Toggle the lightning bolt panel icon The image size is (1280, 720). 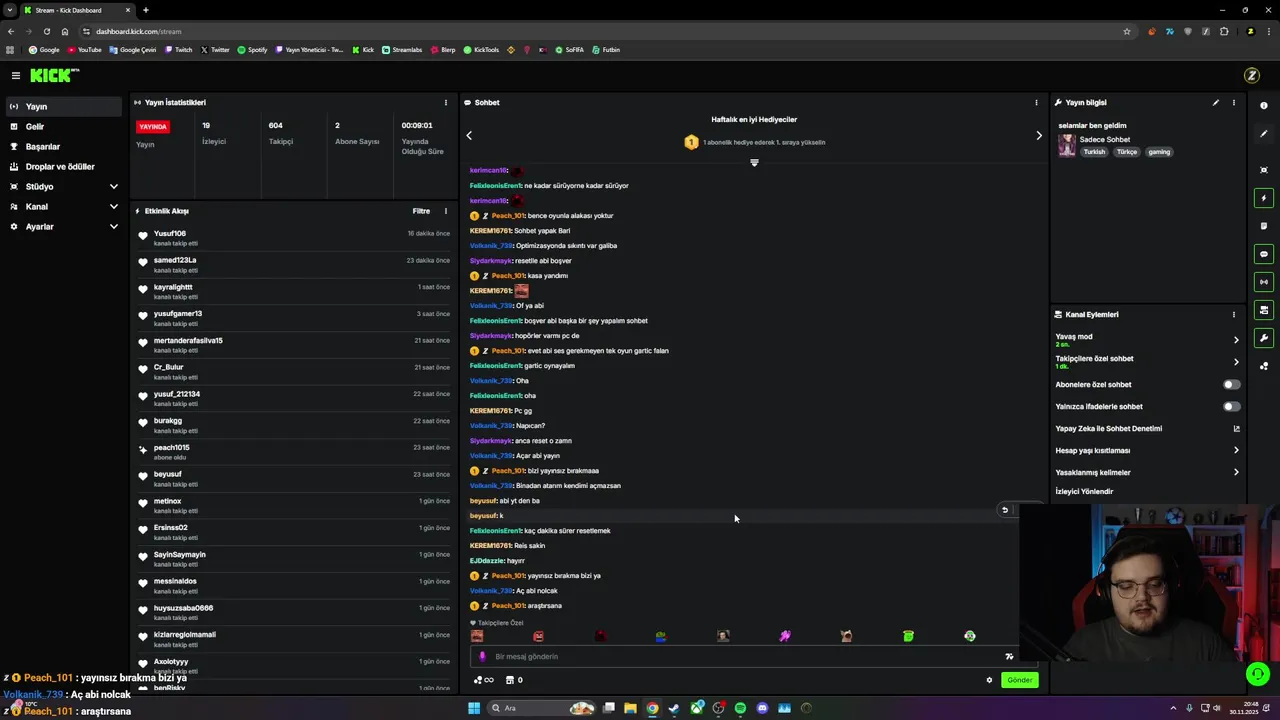tap(1264, 198)
